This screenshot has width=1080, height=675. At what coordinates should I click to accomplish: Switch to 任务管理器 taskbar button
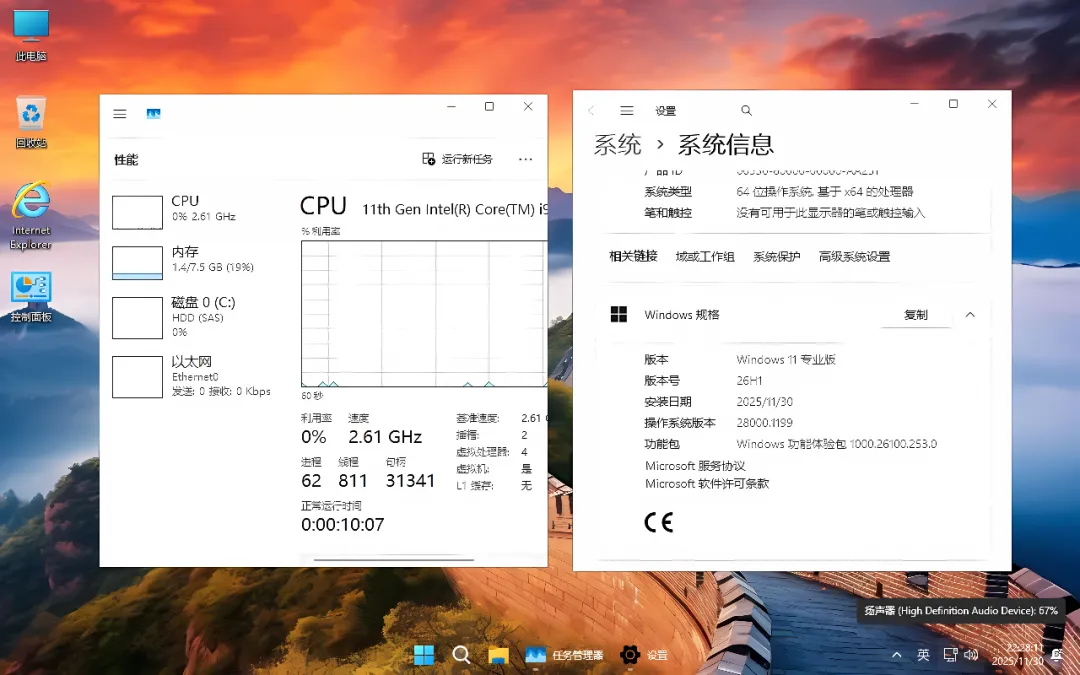(564, 654)
